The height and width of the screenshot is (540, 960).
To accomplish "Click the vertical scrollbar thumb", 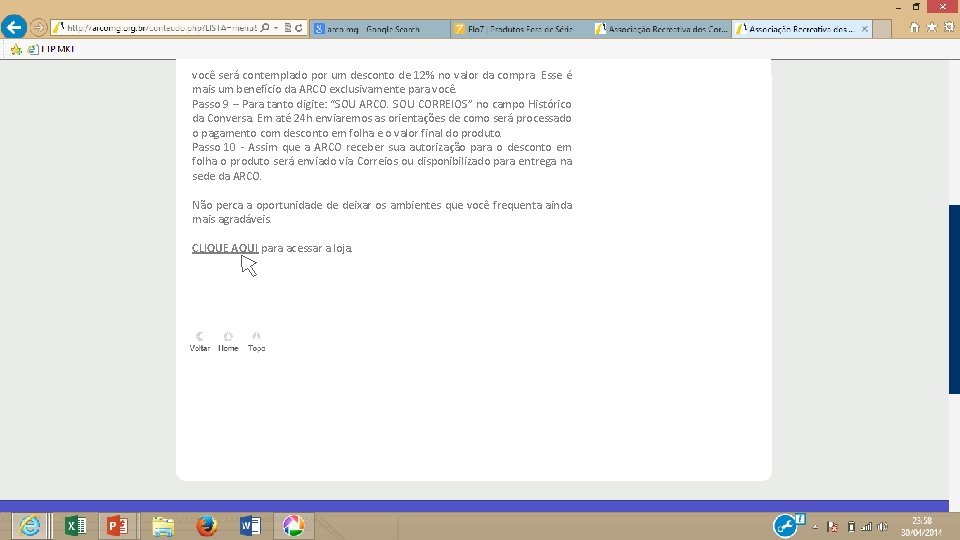I will click(954, 299).
